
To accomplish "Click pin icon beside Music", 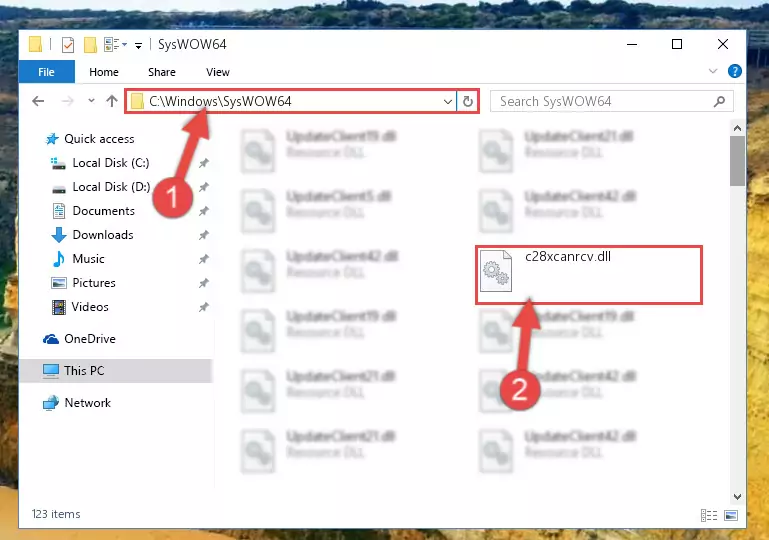I will 204,259.
